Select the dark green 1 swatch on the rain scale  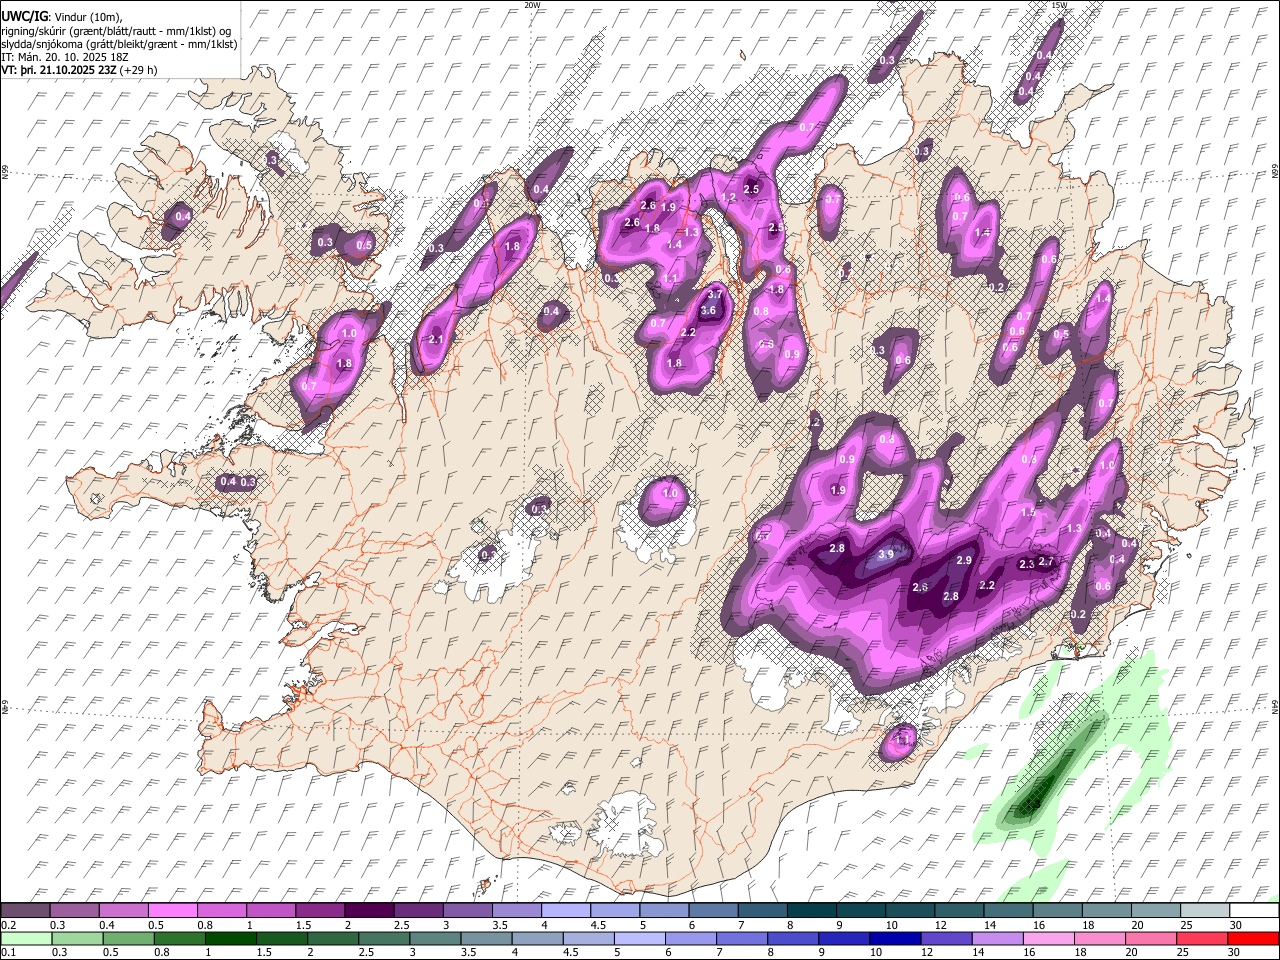[x=229, y=937]
